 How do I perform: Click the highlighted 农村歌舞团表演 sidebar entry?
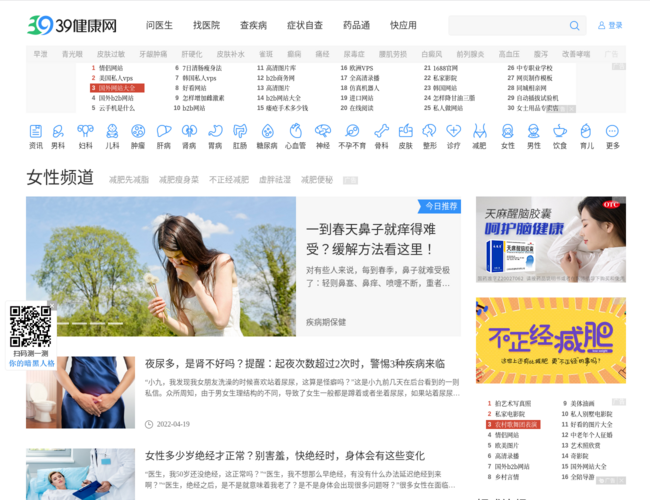(513, 425)
